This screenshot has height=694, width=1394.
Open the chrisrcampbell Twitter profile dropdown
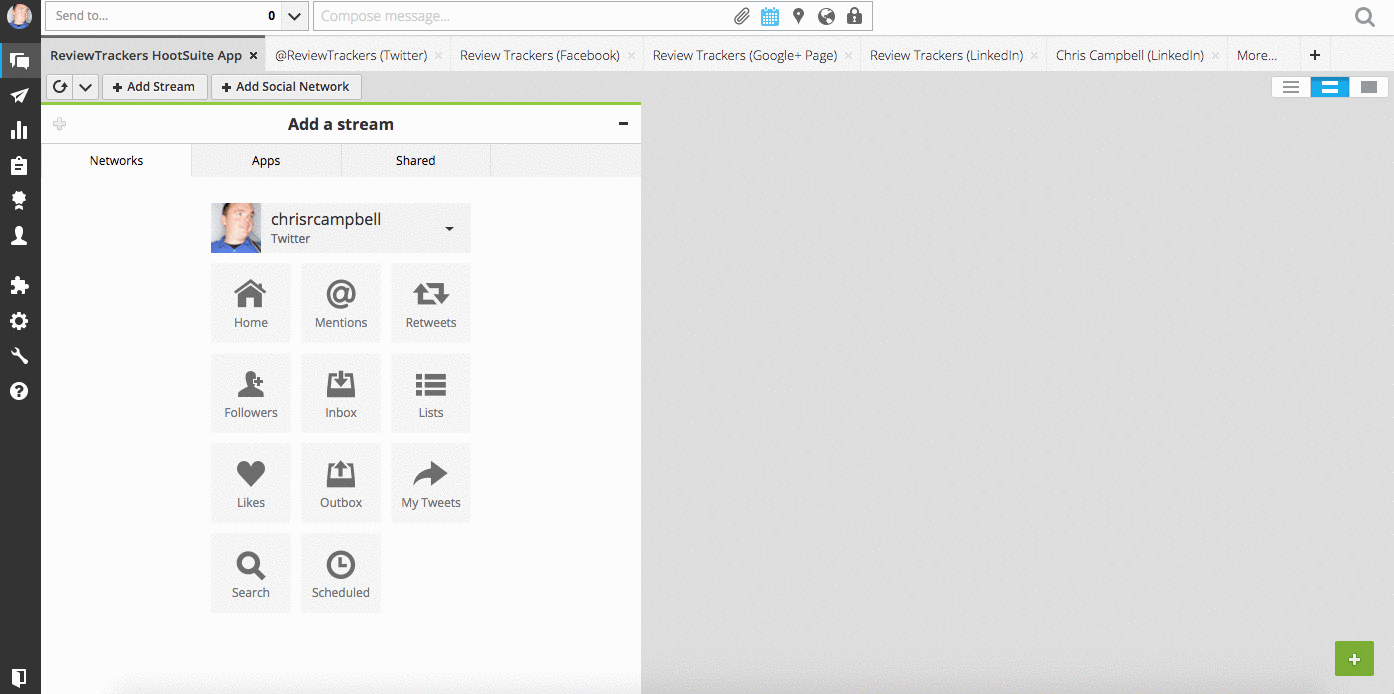pyautogui.click(x=341, y=228)
